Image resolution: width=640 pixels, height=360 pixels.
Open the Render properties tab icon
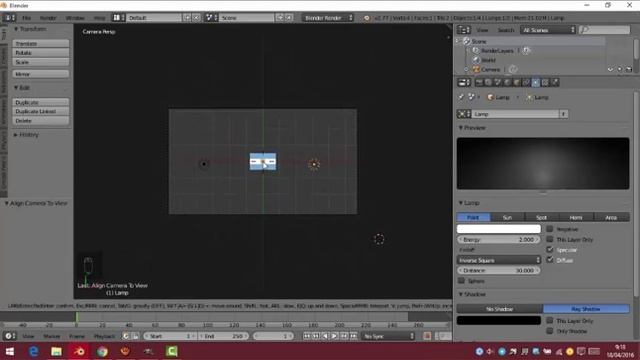click(479, 82)
